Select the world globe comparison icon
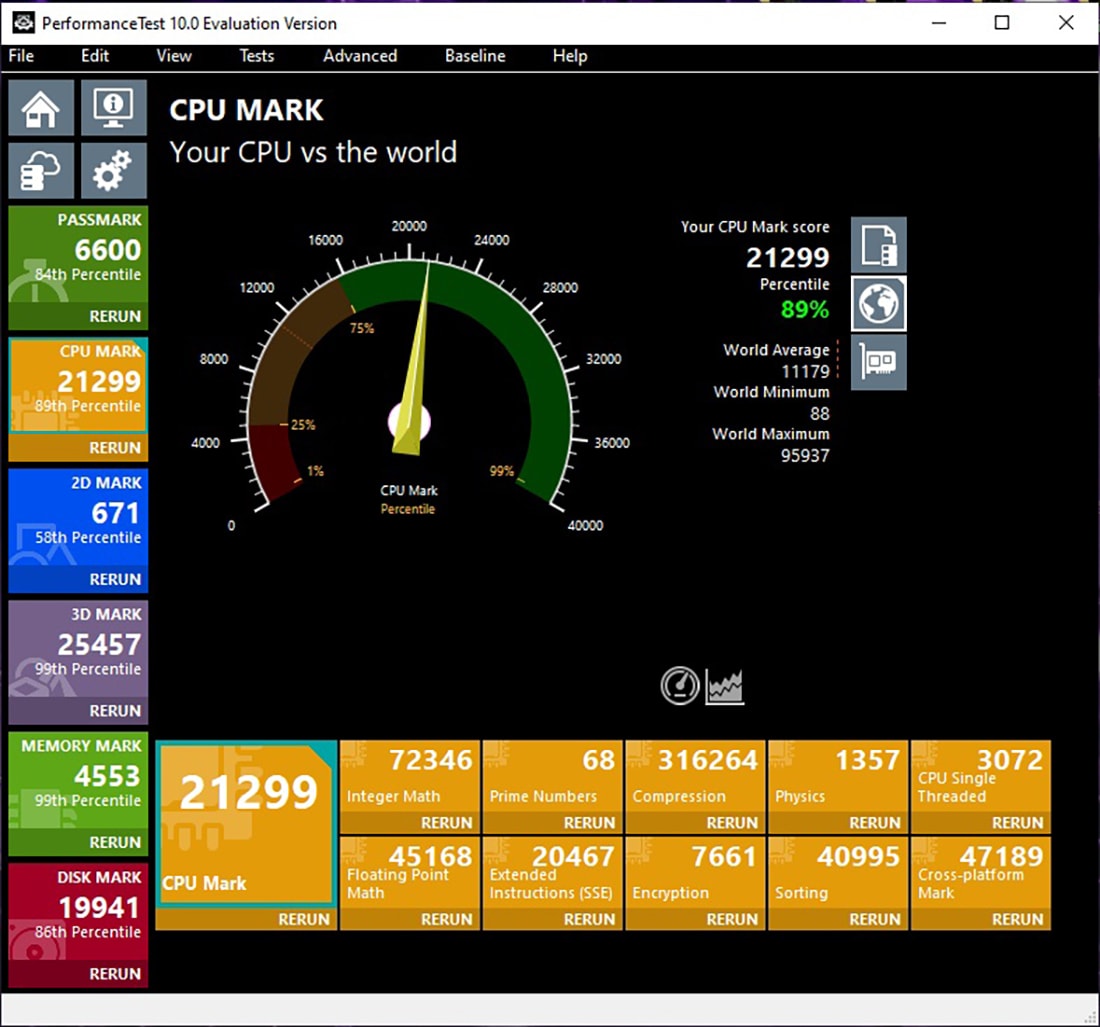This screenshot has height=1027, width=1100. [x=878, y=304]
